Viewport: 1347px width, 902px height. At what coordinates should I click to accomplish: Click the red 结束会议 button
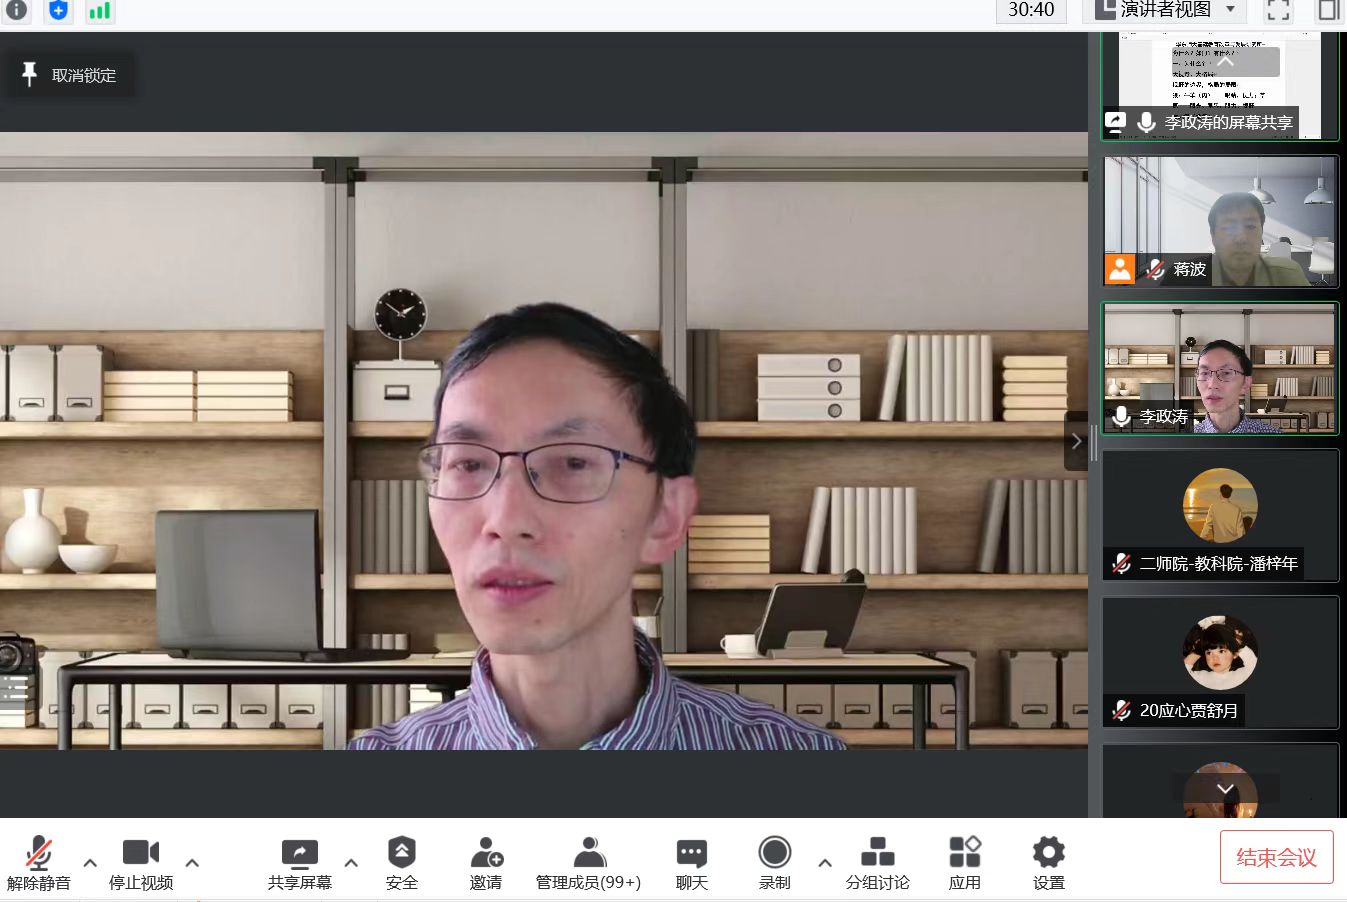point(1276,857)
